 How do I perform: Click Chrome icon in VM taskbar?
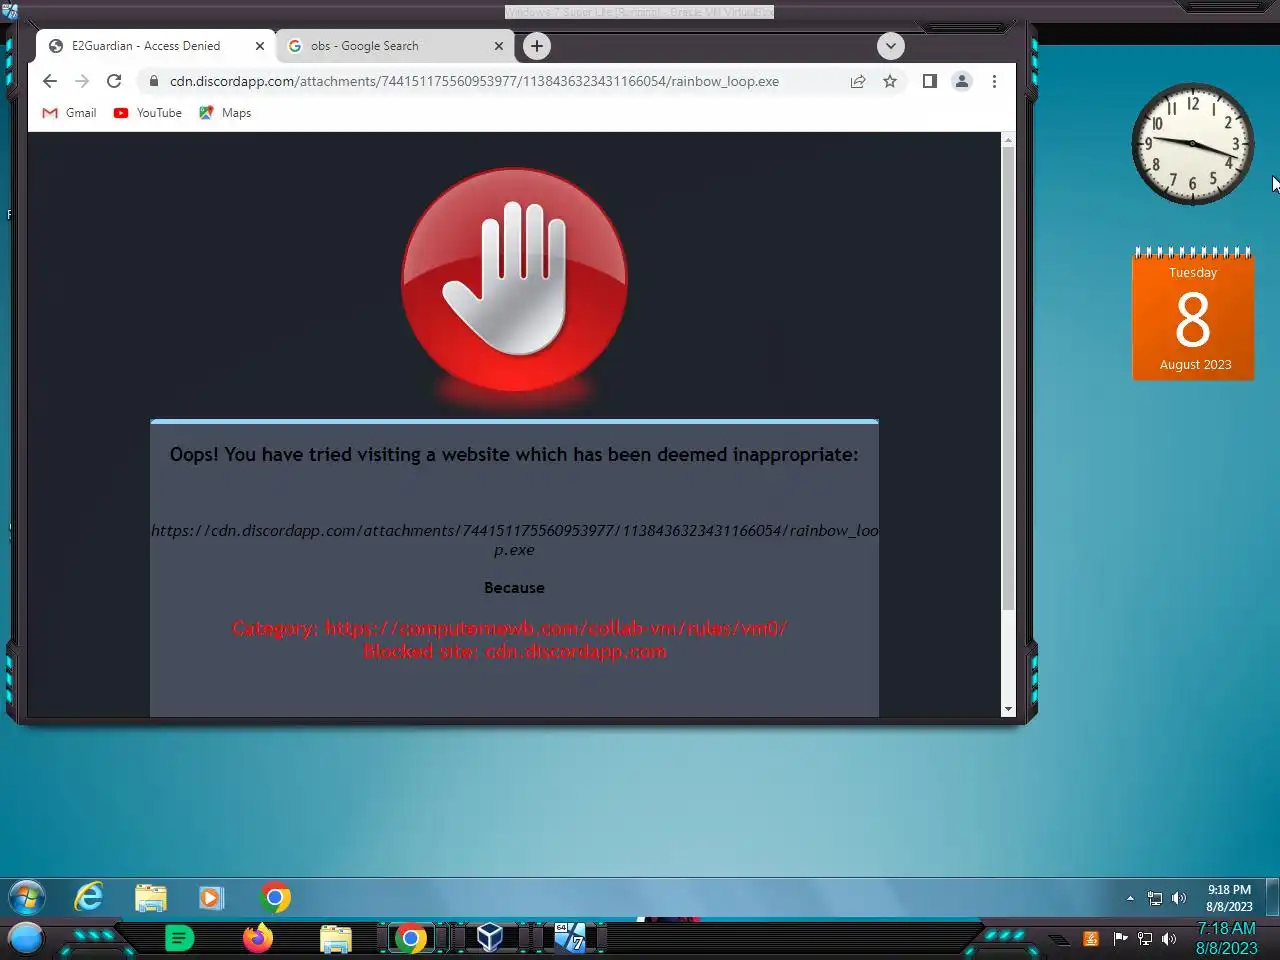coord(275,898)
